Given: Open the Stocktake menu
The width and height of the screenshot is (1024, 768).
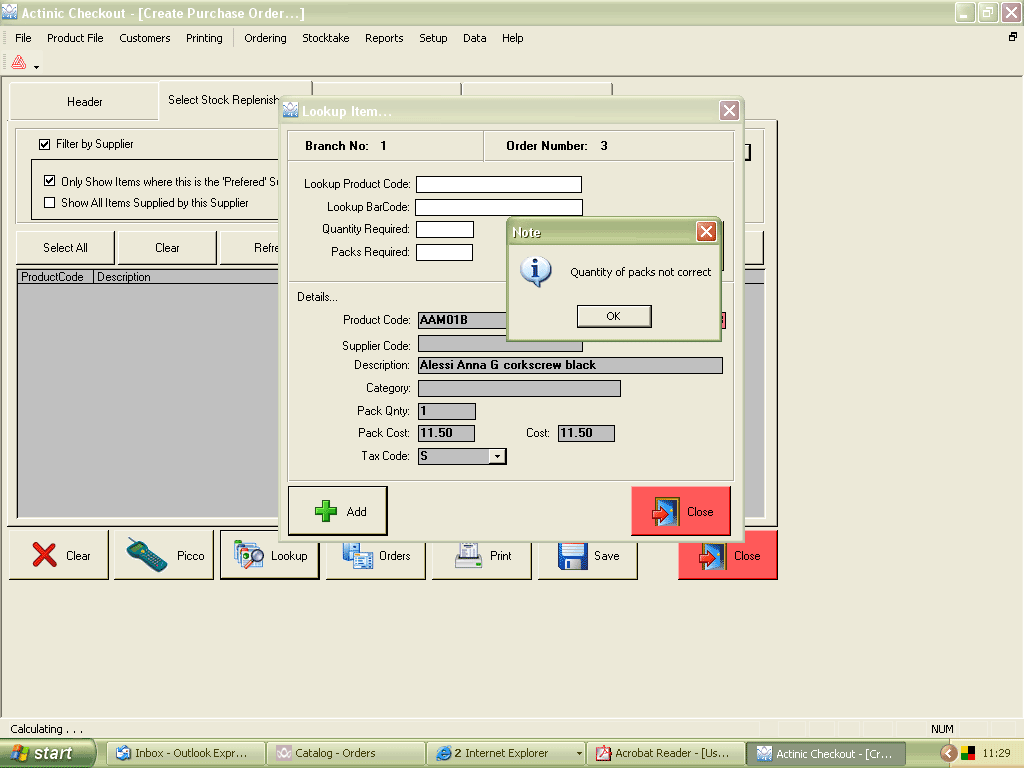Looking at the screenshot, I should pos(325,38).
